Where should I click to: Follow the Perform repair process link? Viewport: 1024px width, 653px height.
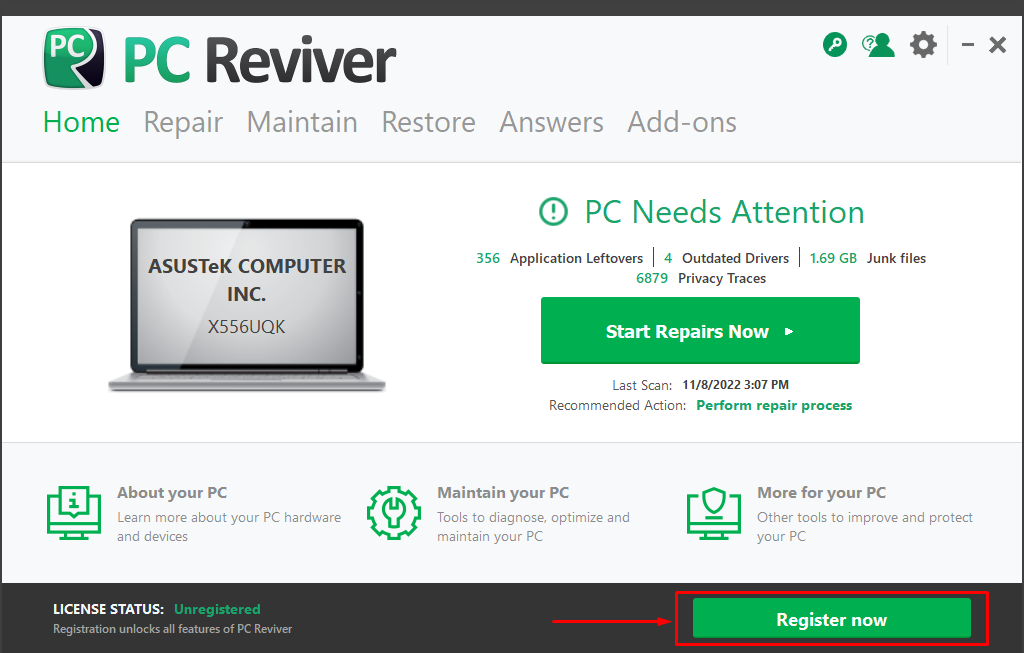coord(774,406)
